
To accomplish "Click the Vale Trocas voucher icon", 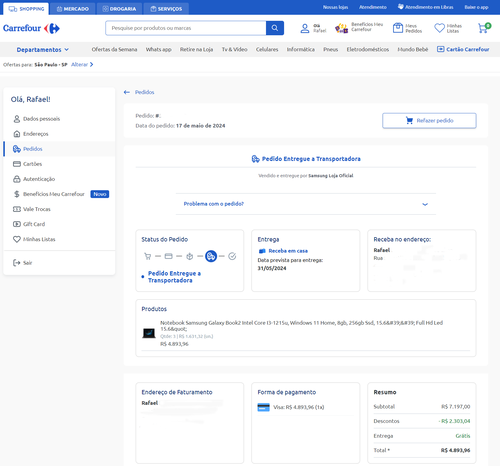I will 17,209.
